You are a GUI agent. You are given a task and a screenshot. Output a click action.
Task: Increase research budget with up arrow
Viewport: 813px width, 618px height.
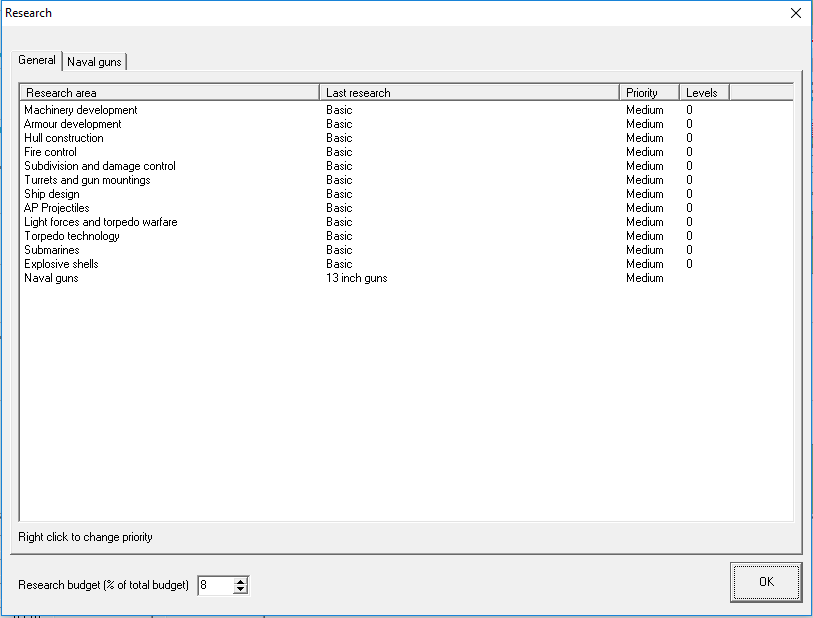point(240,581)
